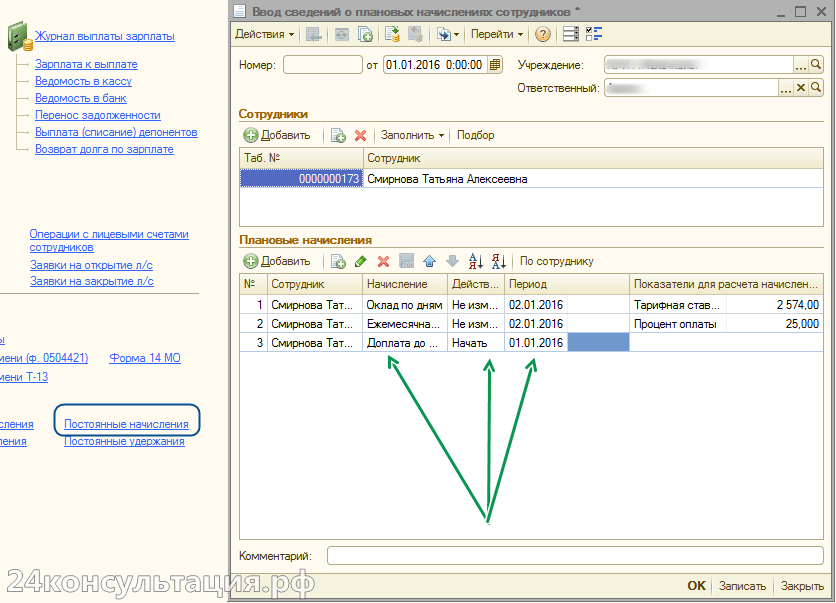Open the Действия dropdown menu
Image resolution: width=836 pixels, height=603 pixels.
264,34
